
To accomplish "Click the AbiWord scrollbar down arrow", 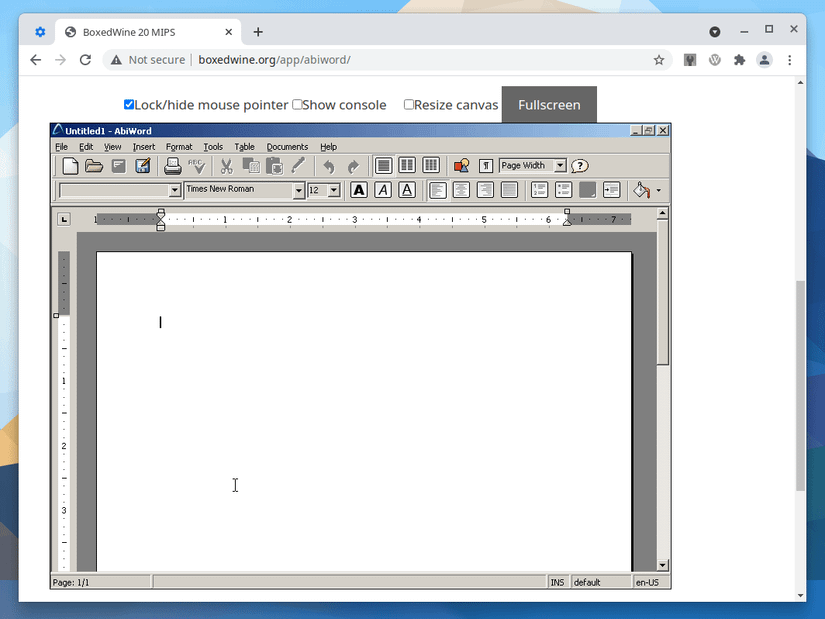I will pos(662,565).
